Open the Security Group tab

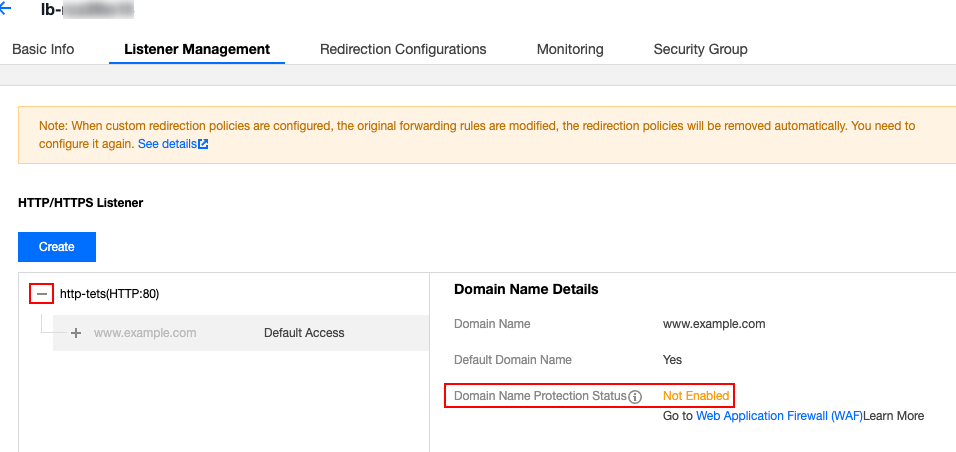point(700,49)
